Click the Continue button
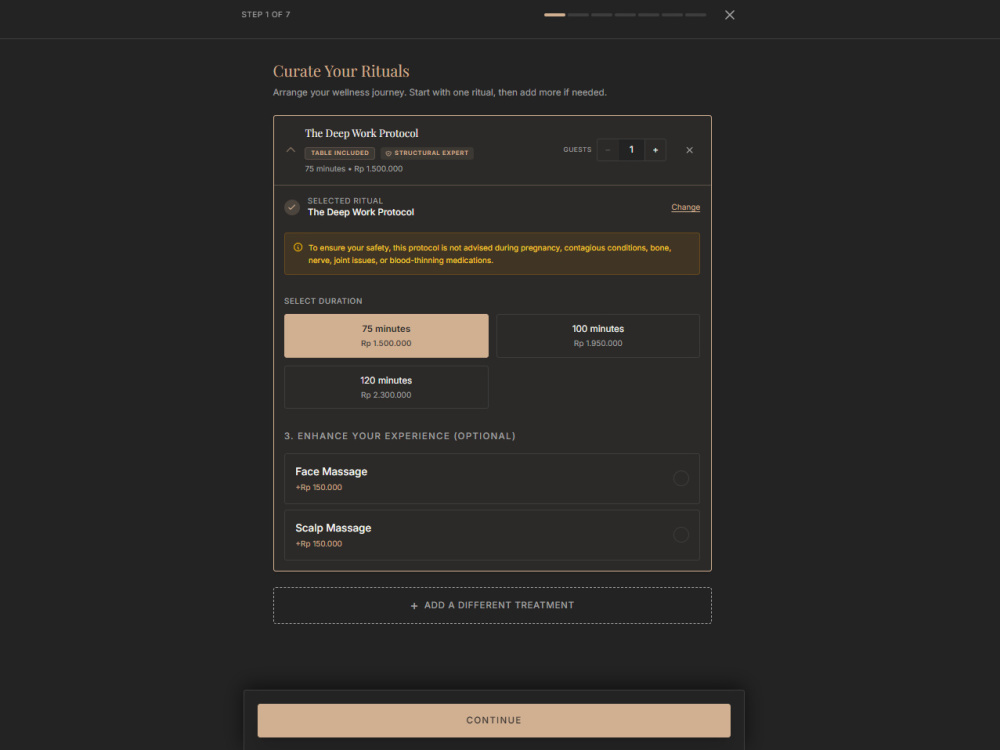This screenshot has height=750, width=1000. tap(494, 720)
